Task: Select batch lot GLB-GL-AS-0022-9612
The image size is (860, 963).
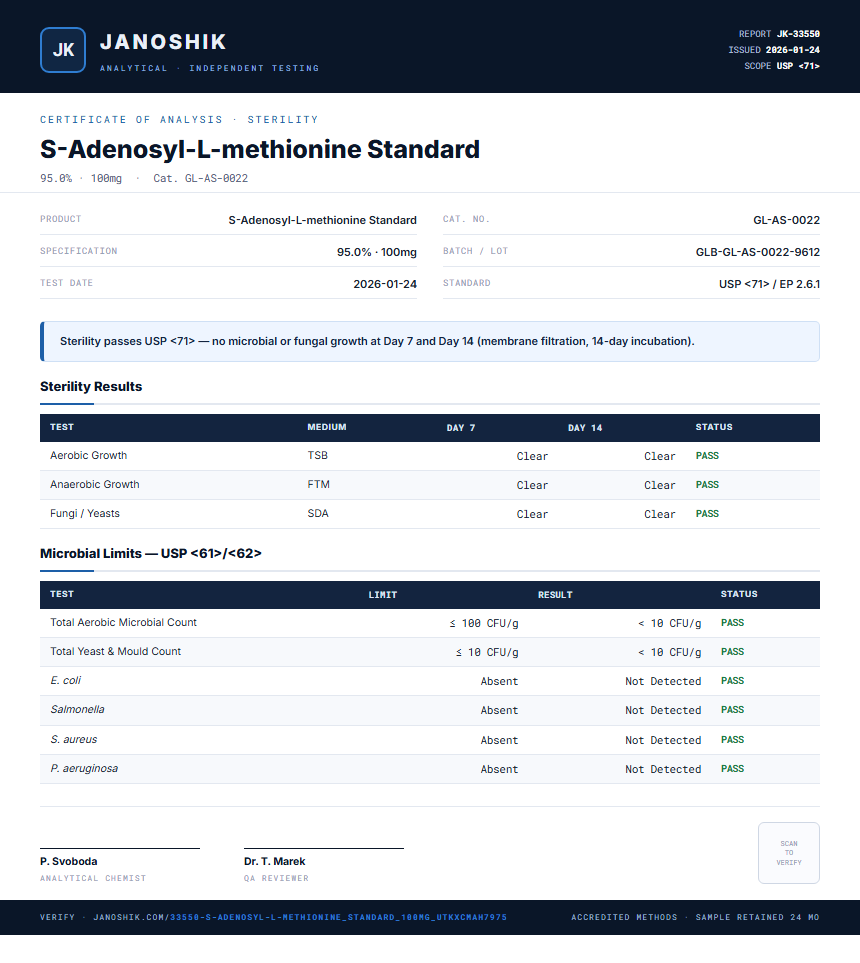Action: click(757, 252)
